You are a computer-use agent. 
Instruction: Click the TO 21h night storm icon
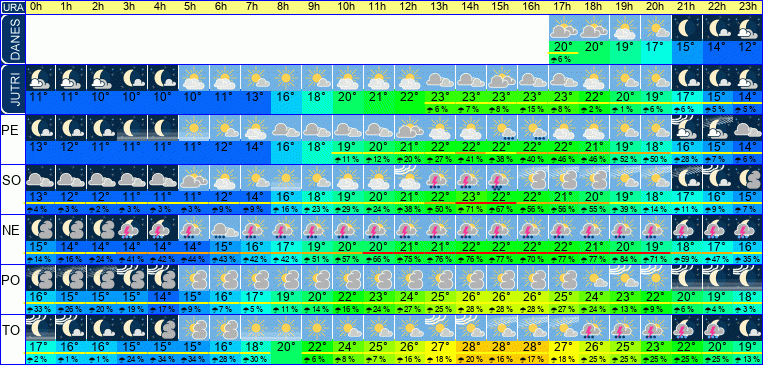[687, 328]
